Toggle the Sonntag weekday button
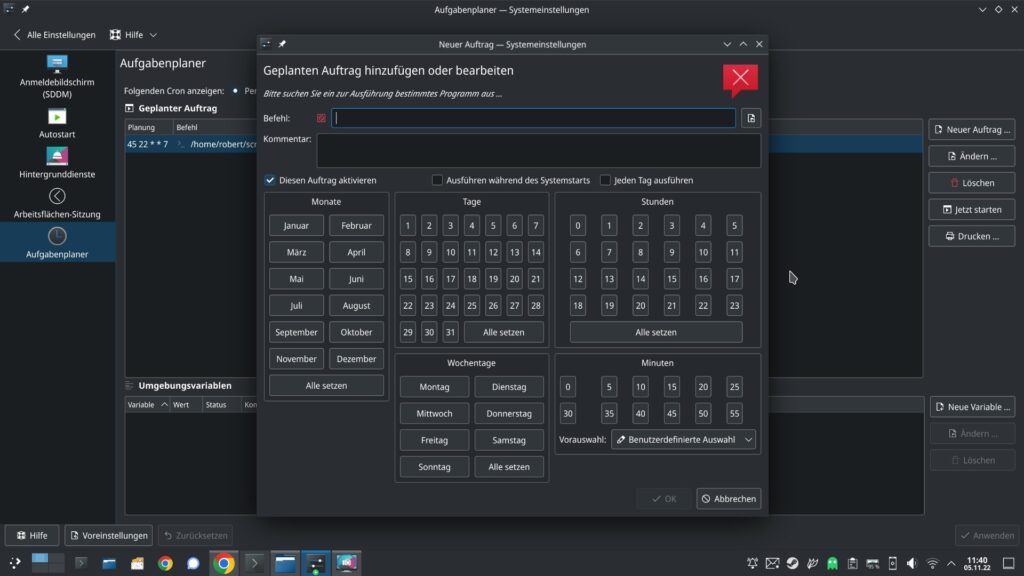 pos(434,467)
